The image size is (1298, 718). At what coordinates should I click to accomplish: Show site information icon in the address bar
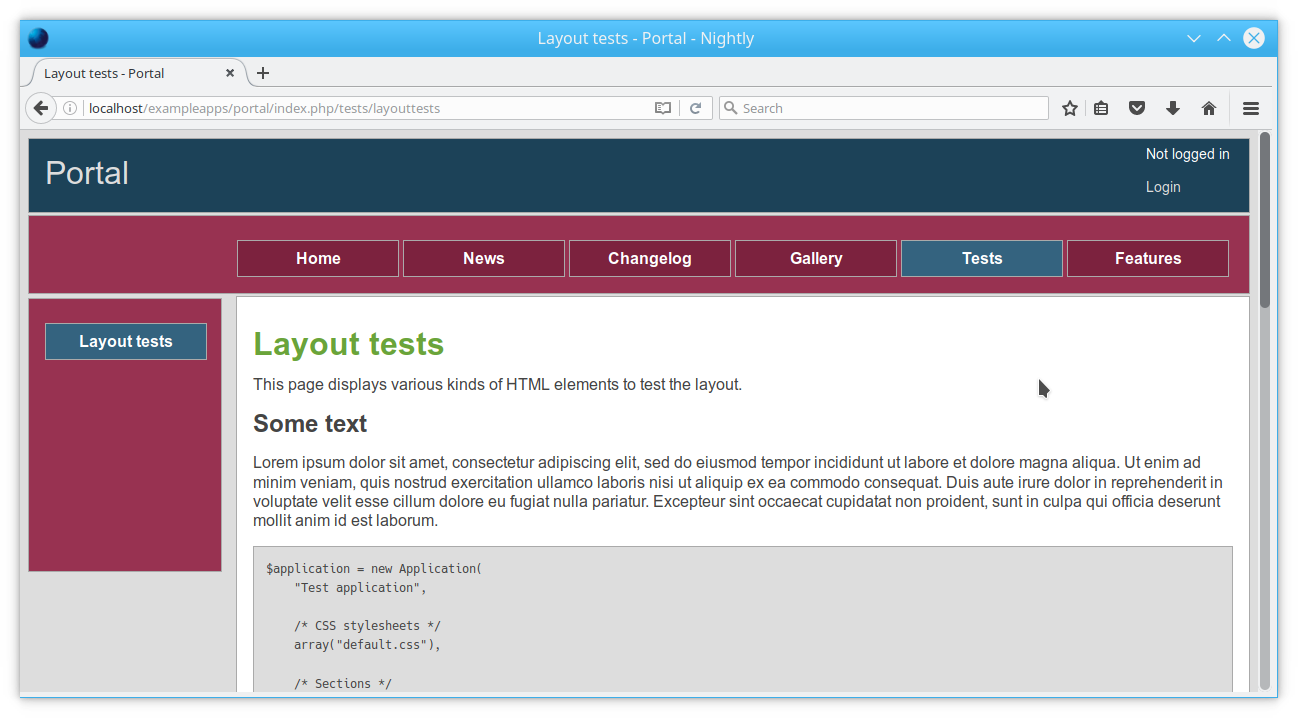pos(71,108)
